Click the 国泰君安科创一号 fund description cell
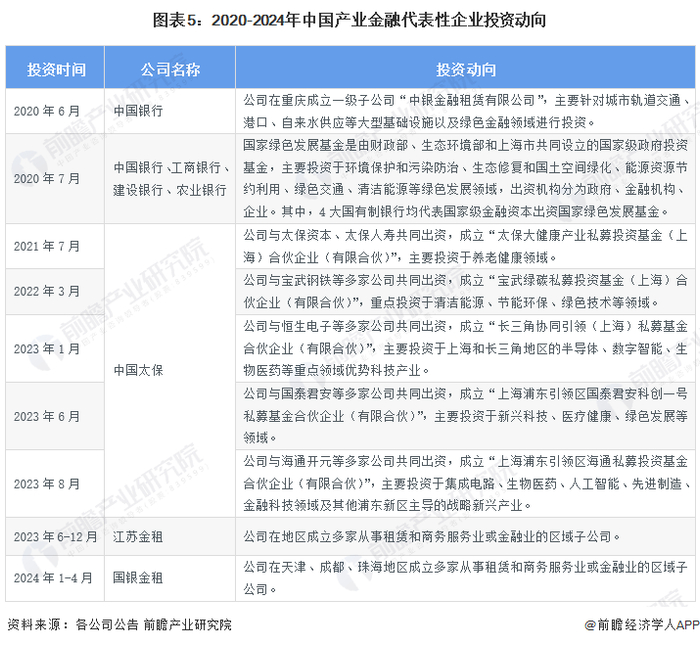 (466, 416)
